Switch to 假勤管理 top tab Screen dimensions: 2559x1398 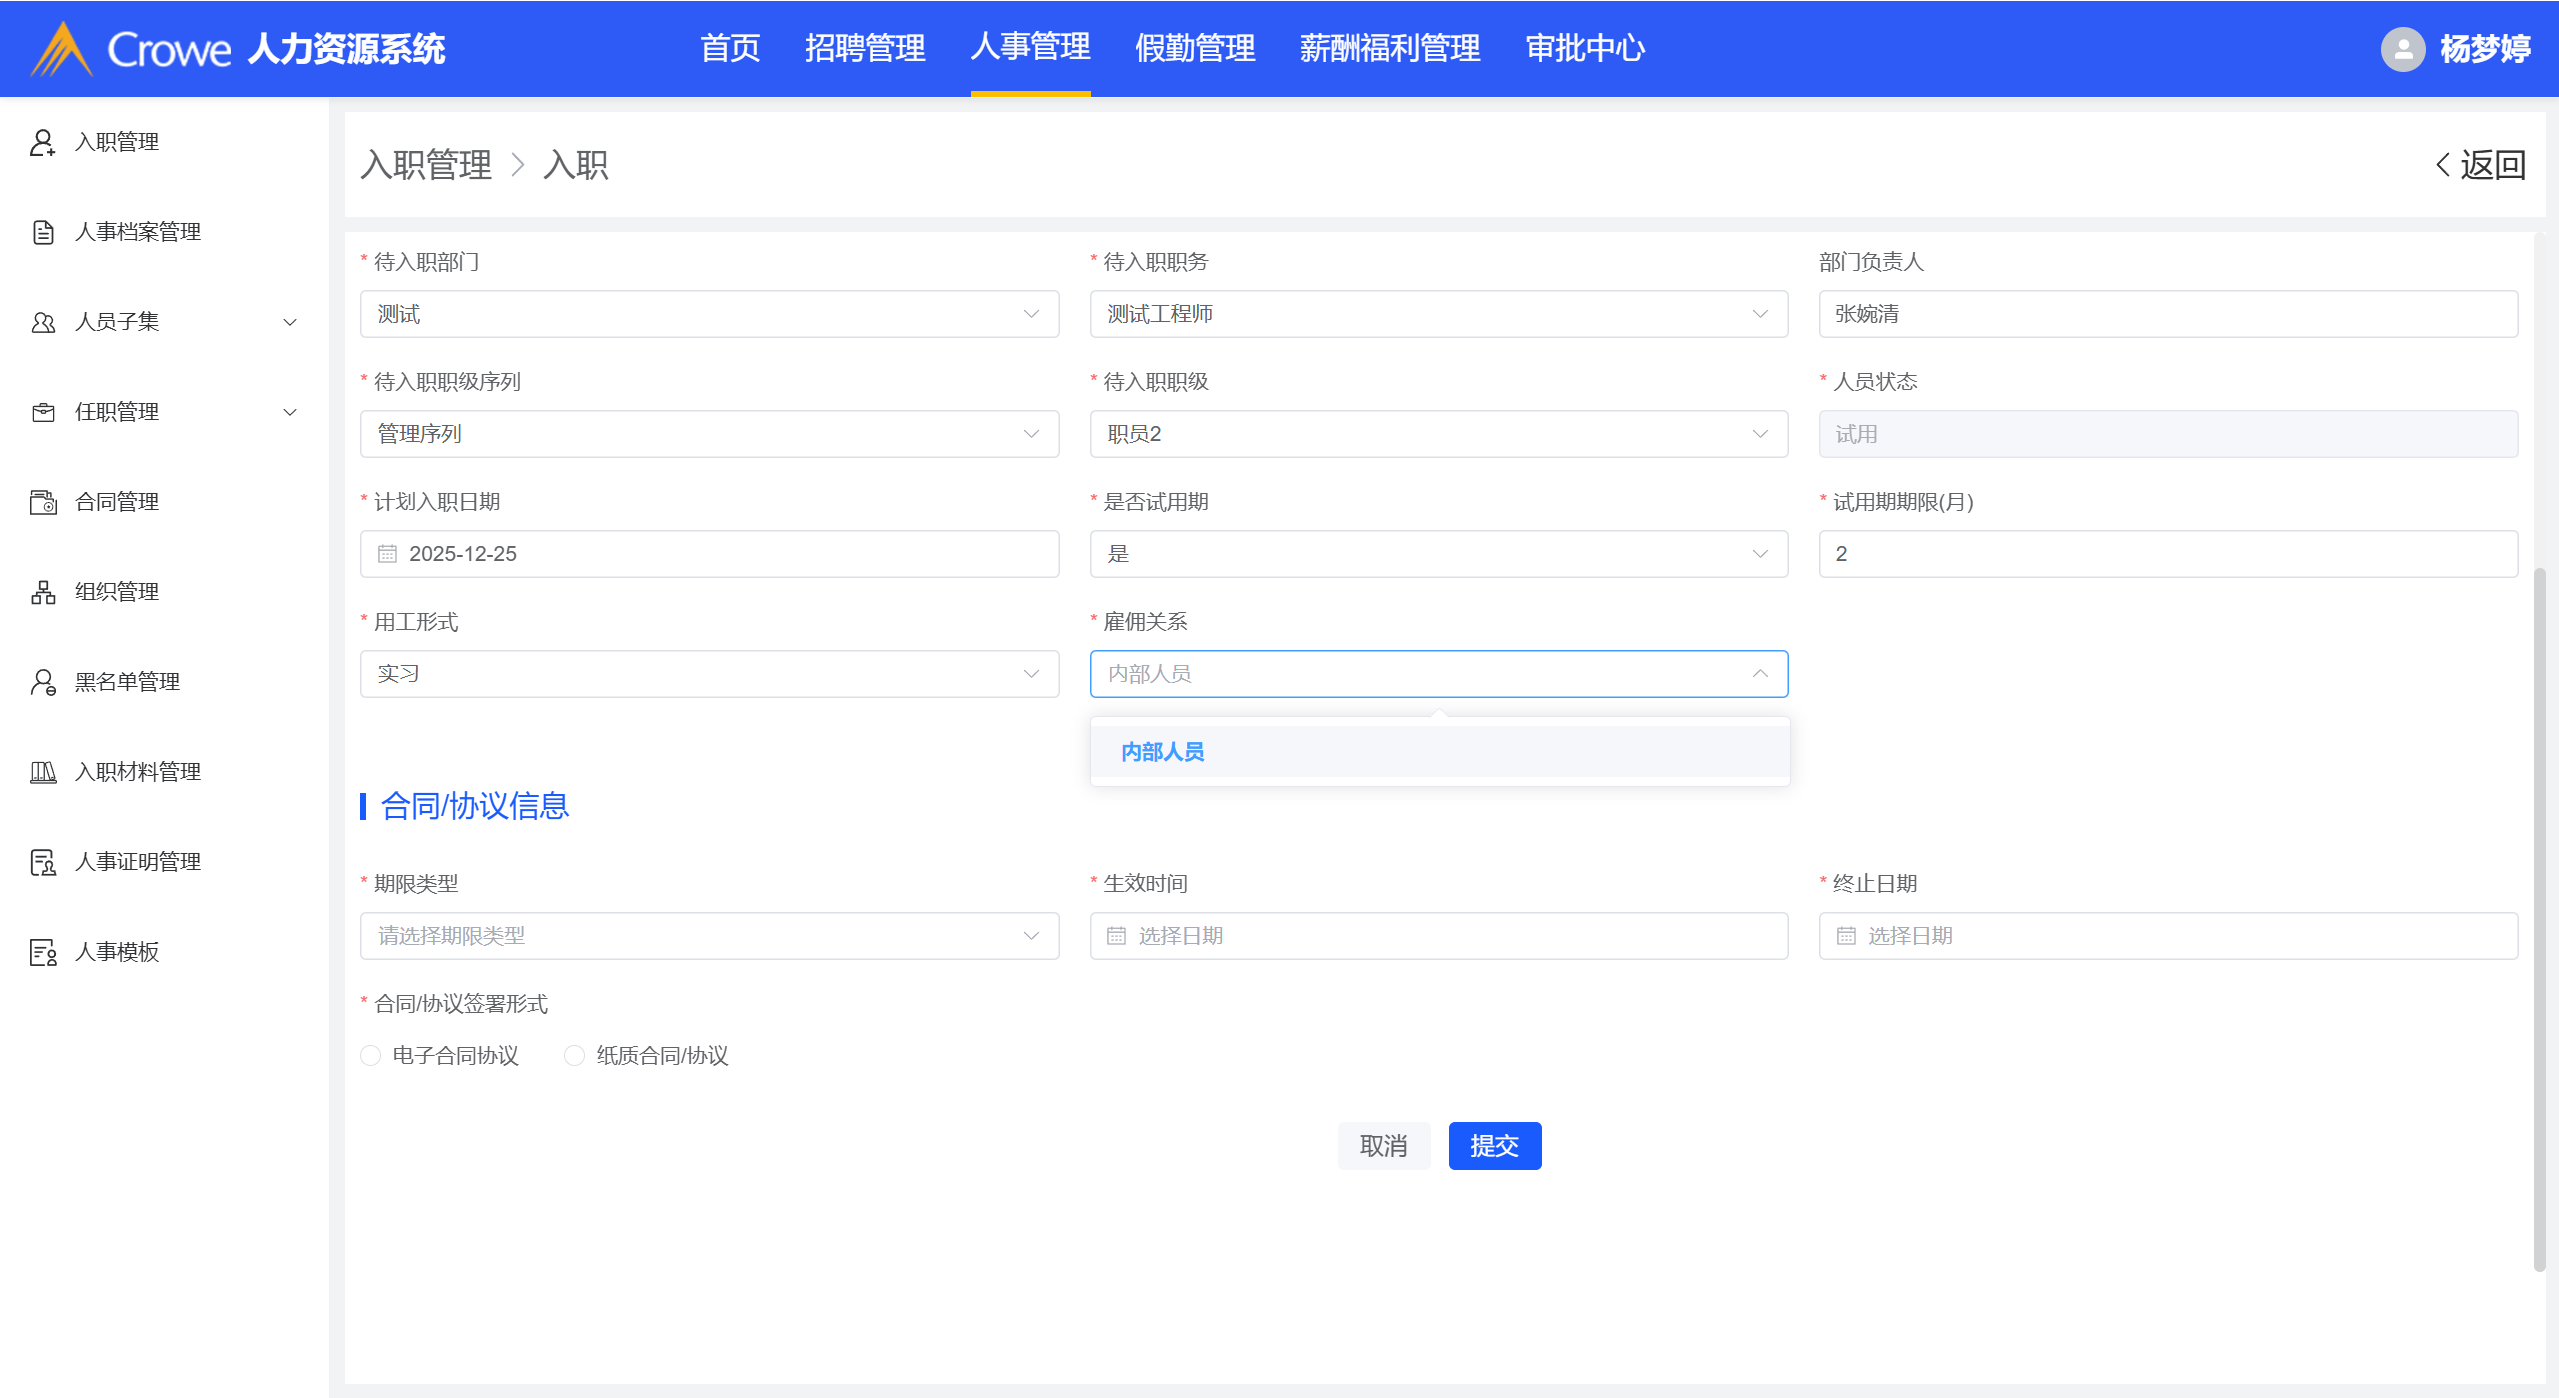tap(1195, 48)
